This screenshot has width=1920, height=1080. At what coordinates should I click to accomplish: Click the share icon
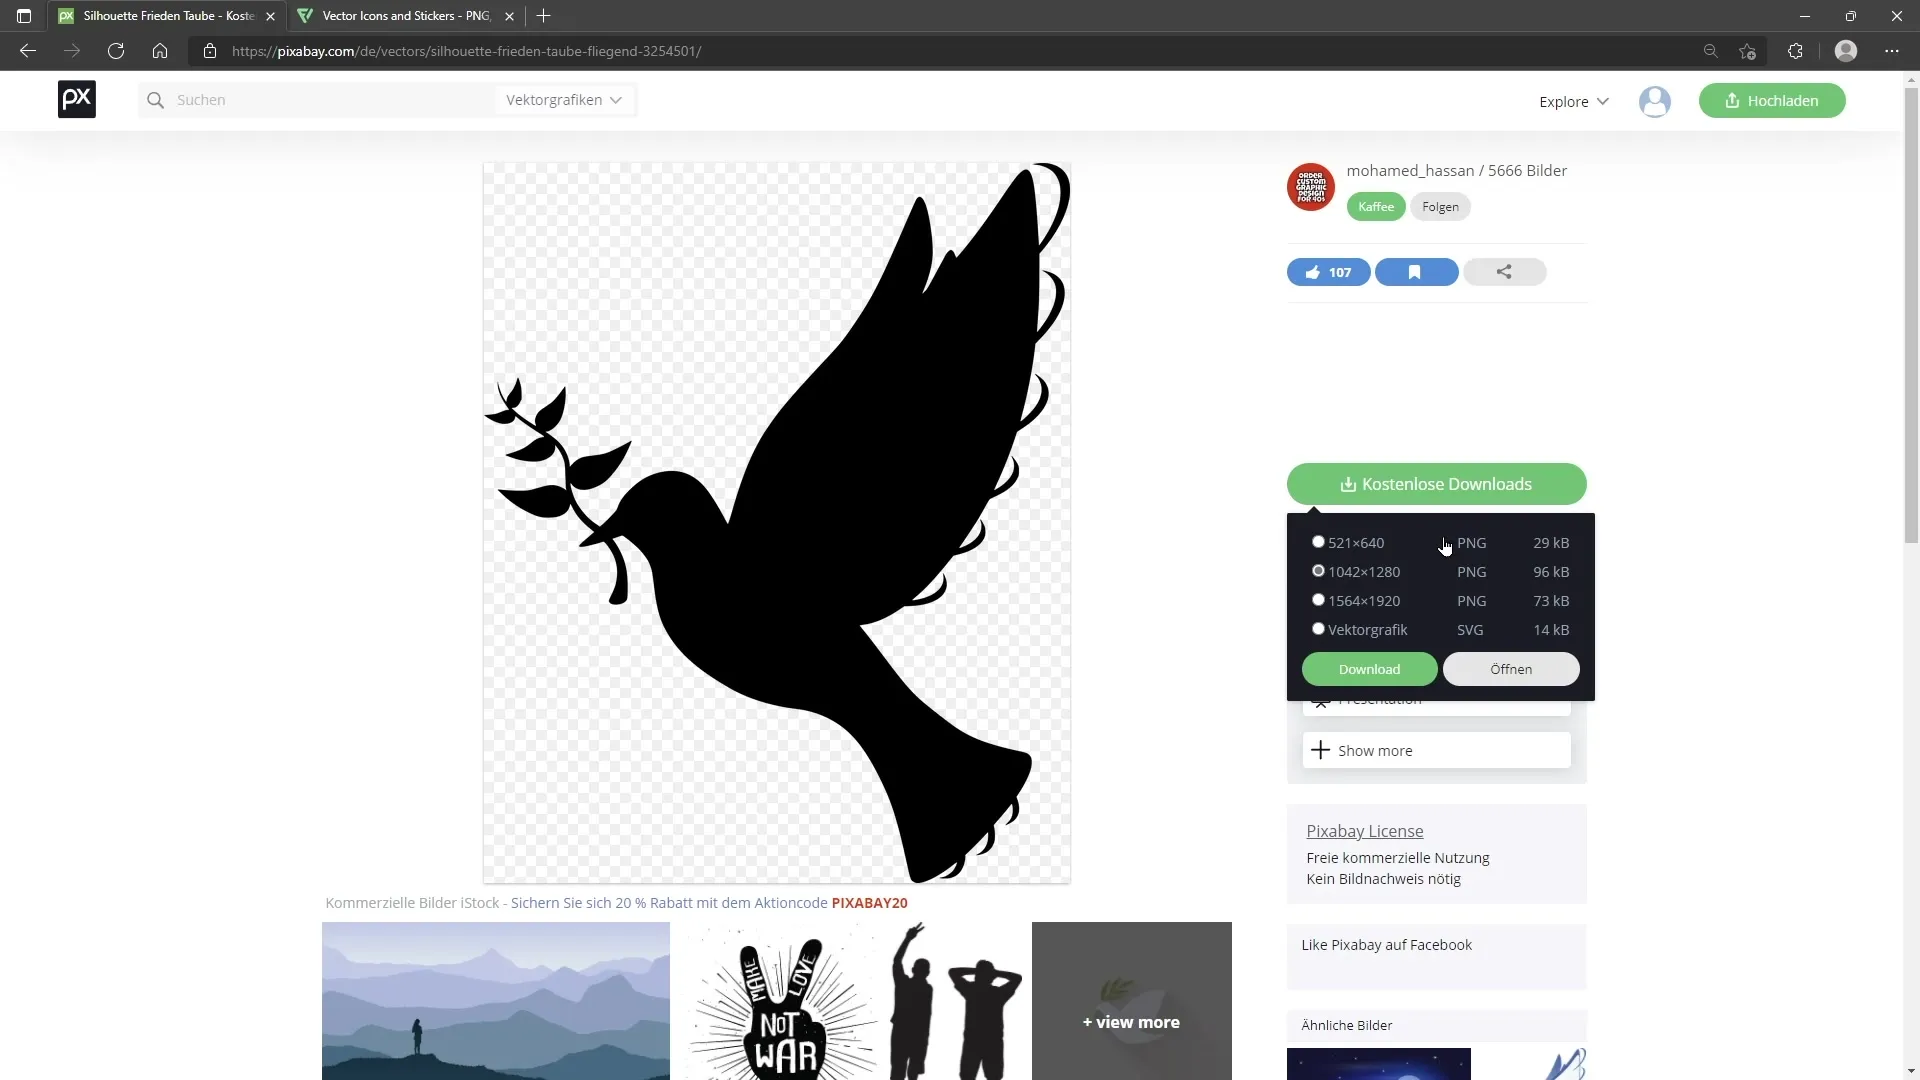[x=1505, y=272]
